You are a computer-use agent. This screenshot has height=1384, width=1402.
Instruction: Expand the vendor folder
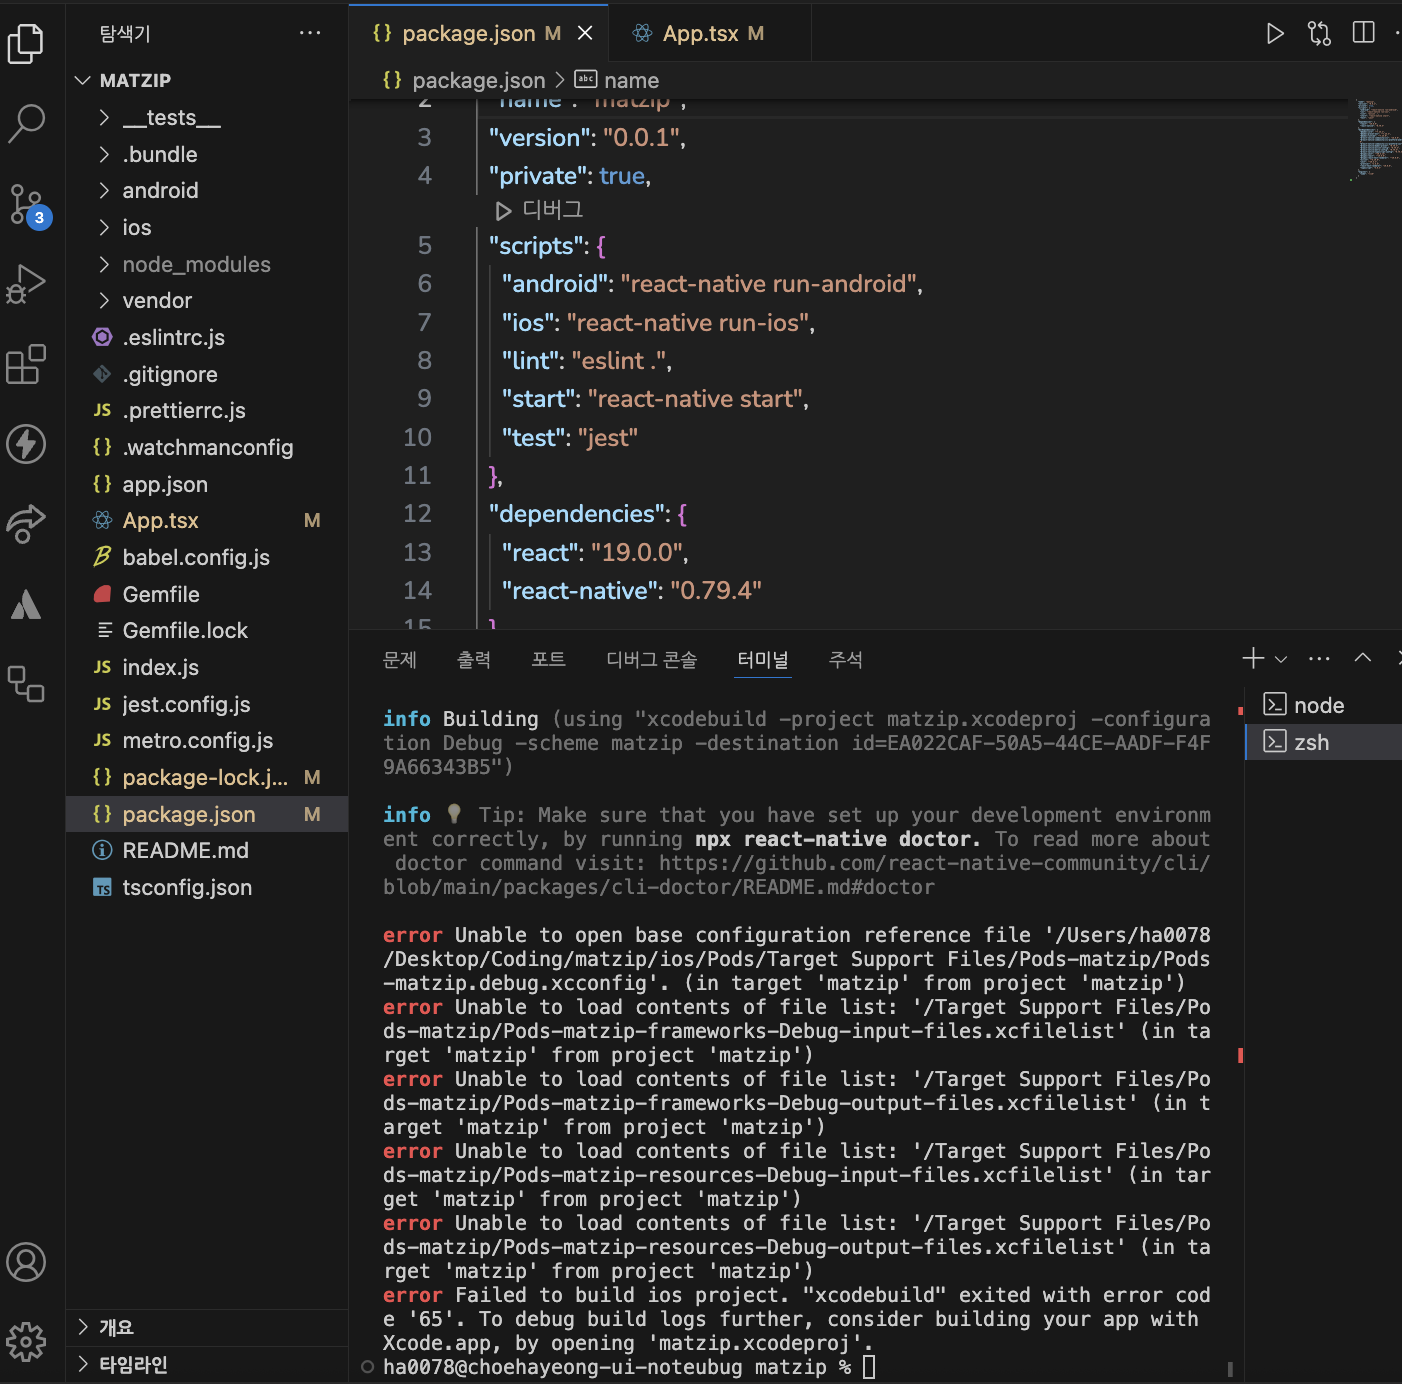click(207, 300)
